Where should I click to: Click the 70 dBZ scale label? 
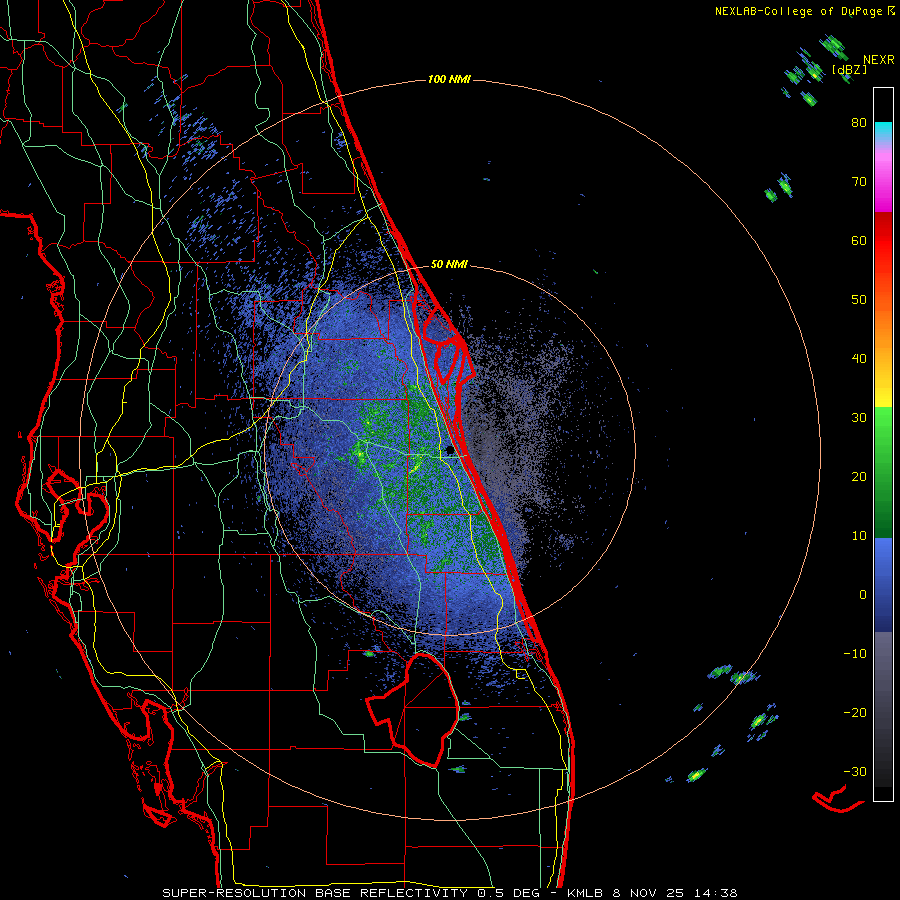pyautogui.click(x=859, y=182)
